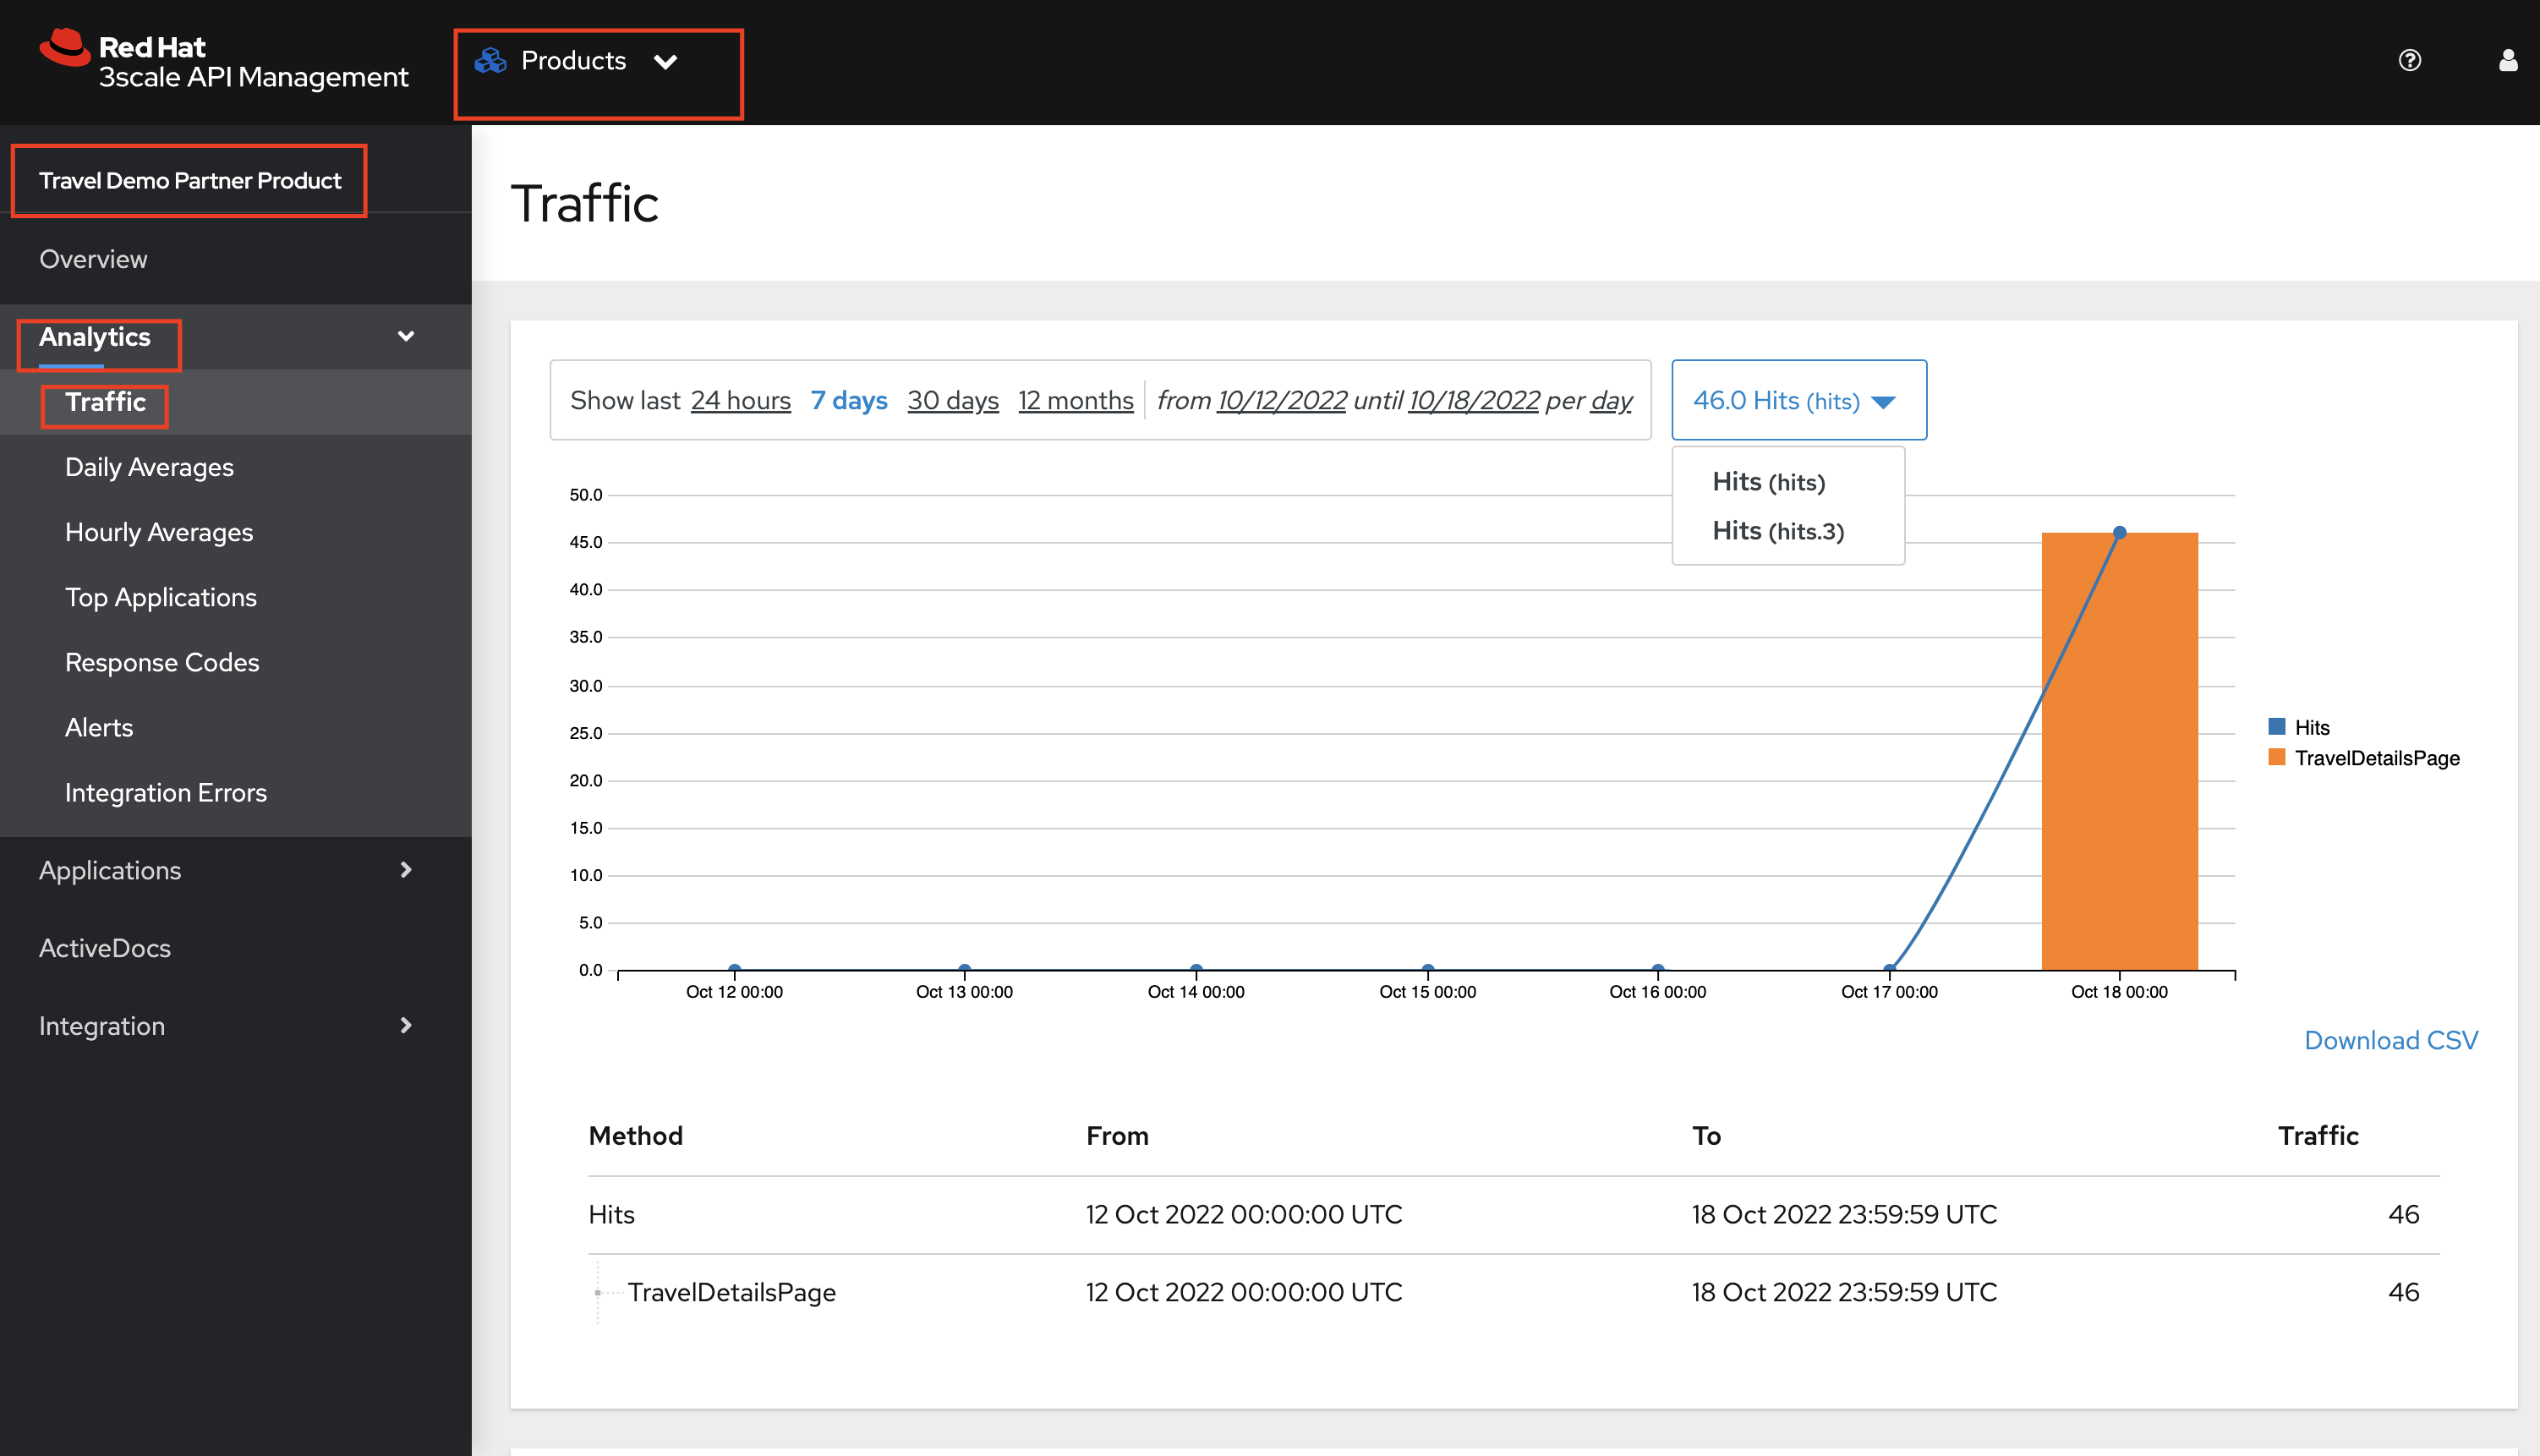This screenshot has width=2540, height=1456.
Task: Select Hits (hits.3) metric option
Action: (1776, 528)
